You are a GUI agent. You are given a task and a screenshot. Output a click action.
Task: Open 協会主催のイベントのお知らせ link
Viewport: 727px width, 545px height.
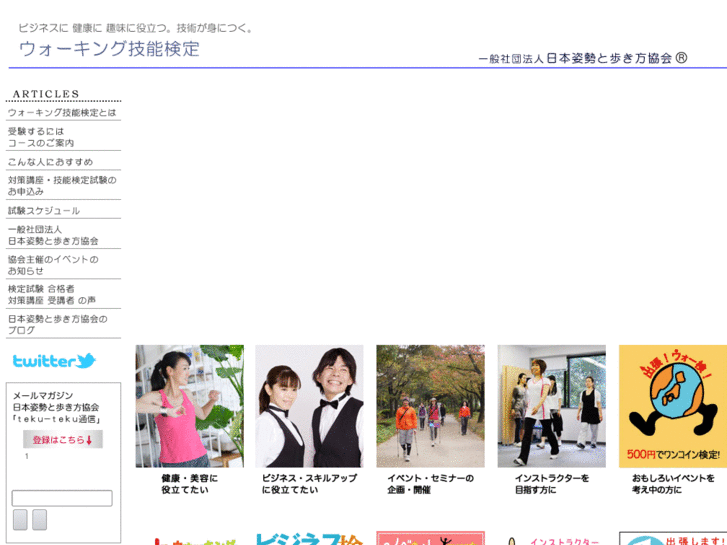[53, 265]
